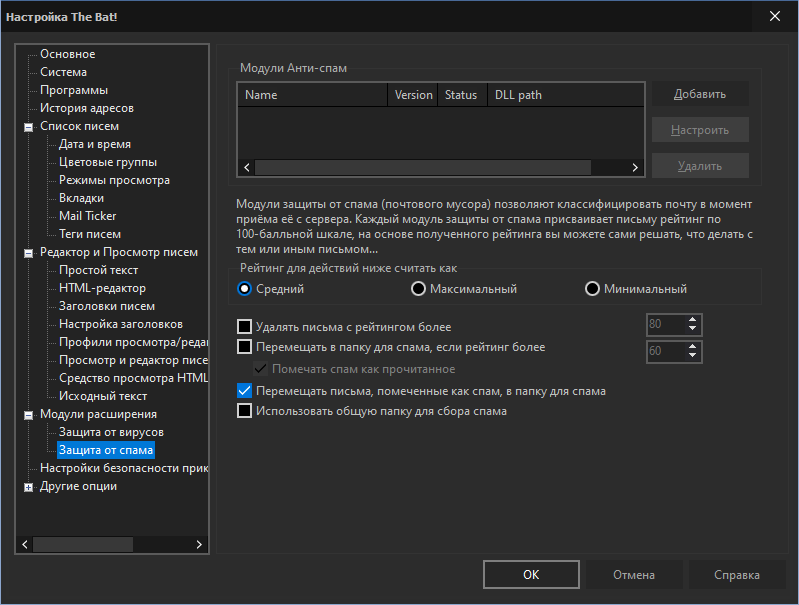Select the Максимальный rating radio button
799x605 pixels.
click(418, 289)
